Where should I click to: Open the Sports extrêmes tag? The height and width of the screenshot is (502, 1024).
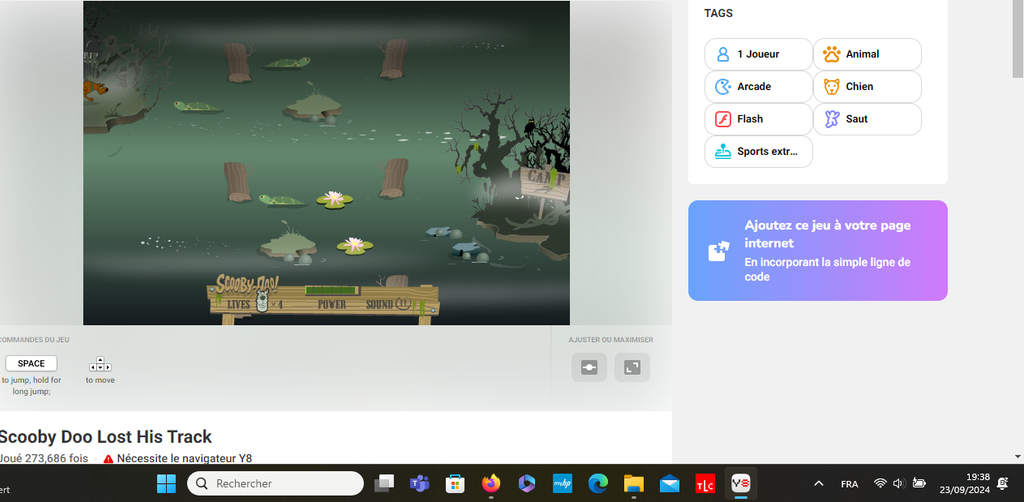tap(758, 152)
